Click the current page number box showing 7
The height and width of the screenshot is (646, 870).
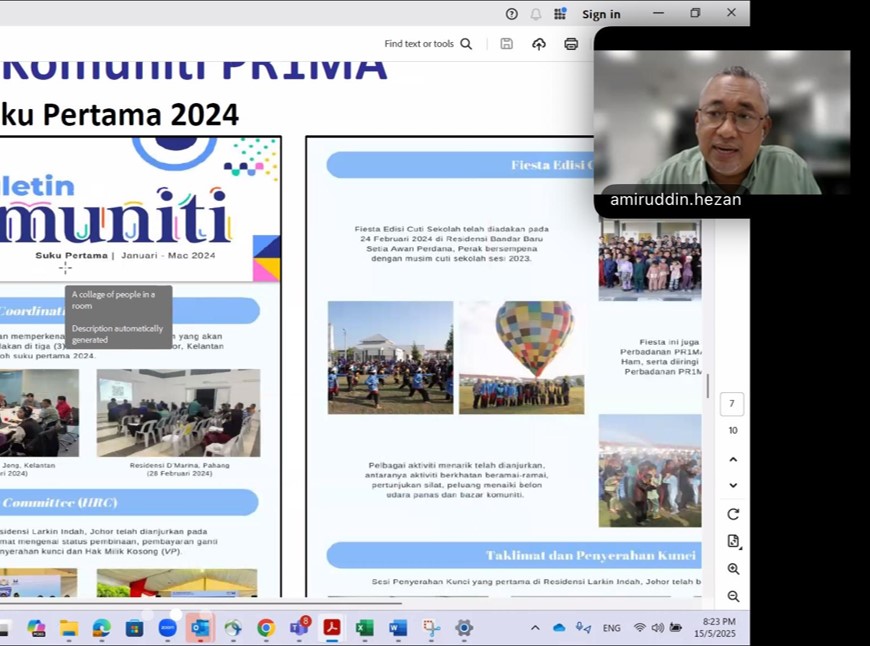click(732, 403)
